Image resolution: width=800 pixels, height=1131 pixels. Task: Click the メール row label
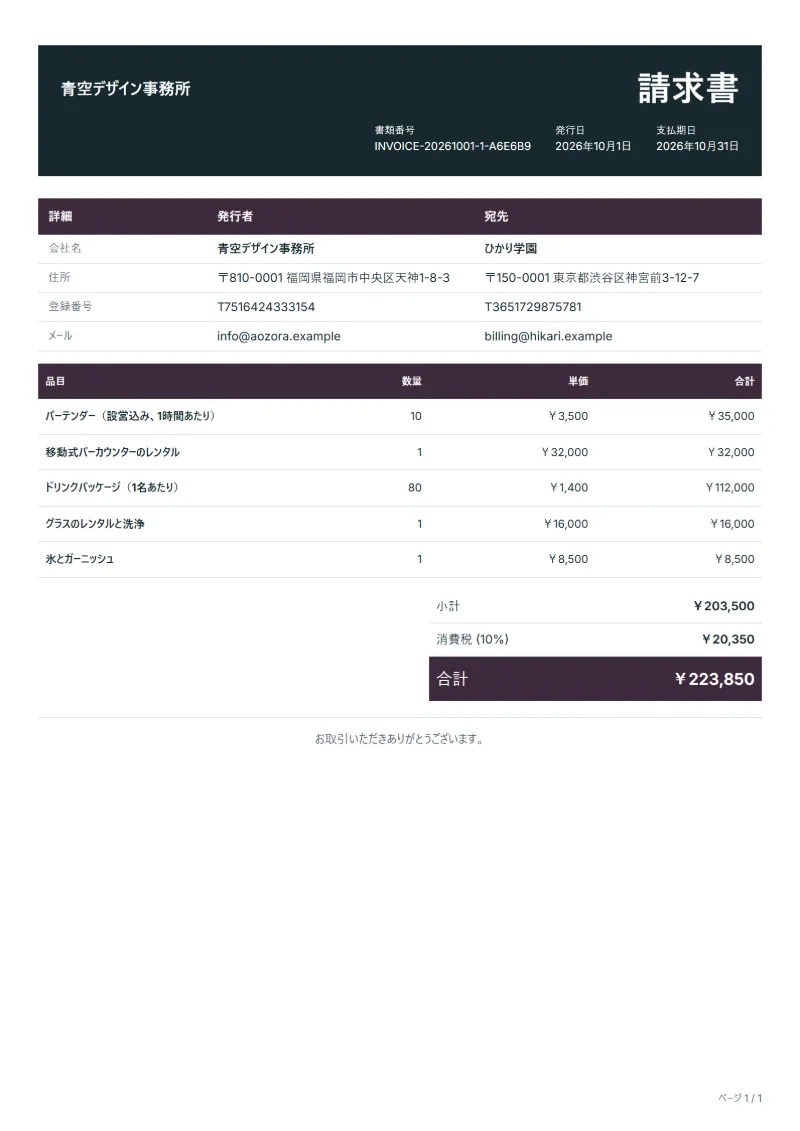[61, 335]
